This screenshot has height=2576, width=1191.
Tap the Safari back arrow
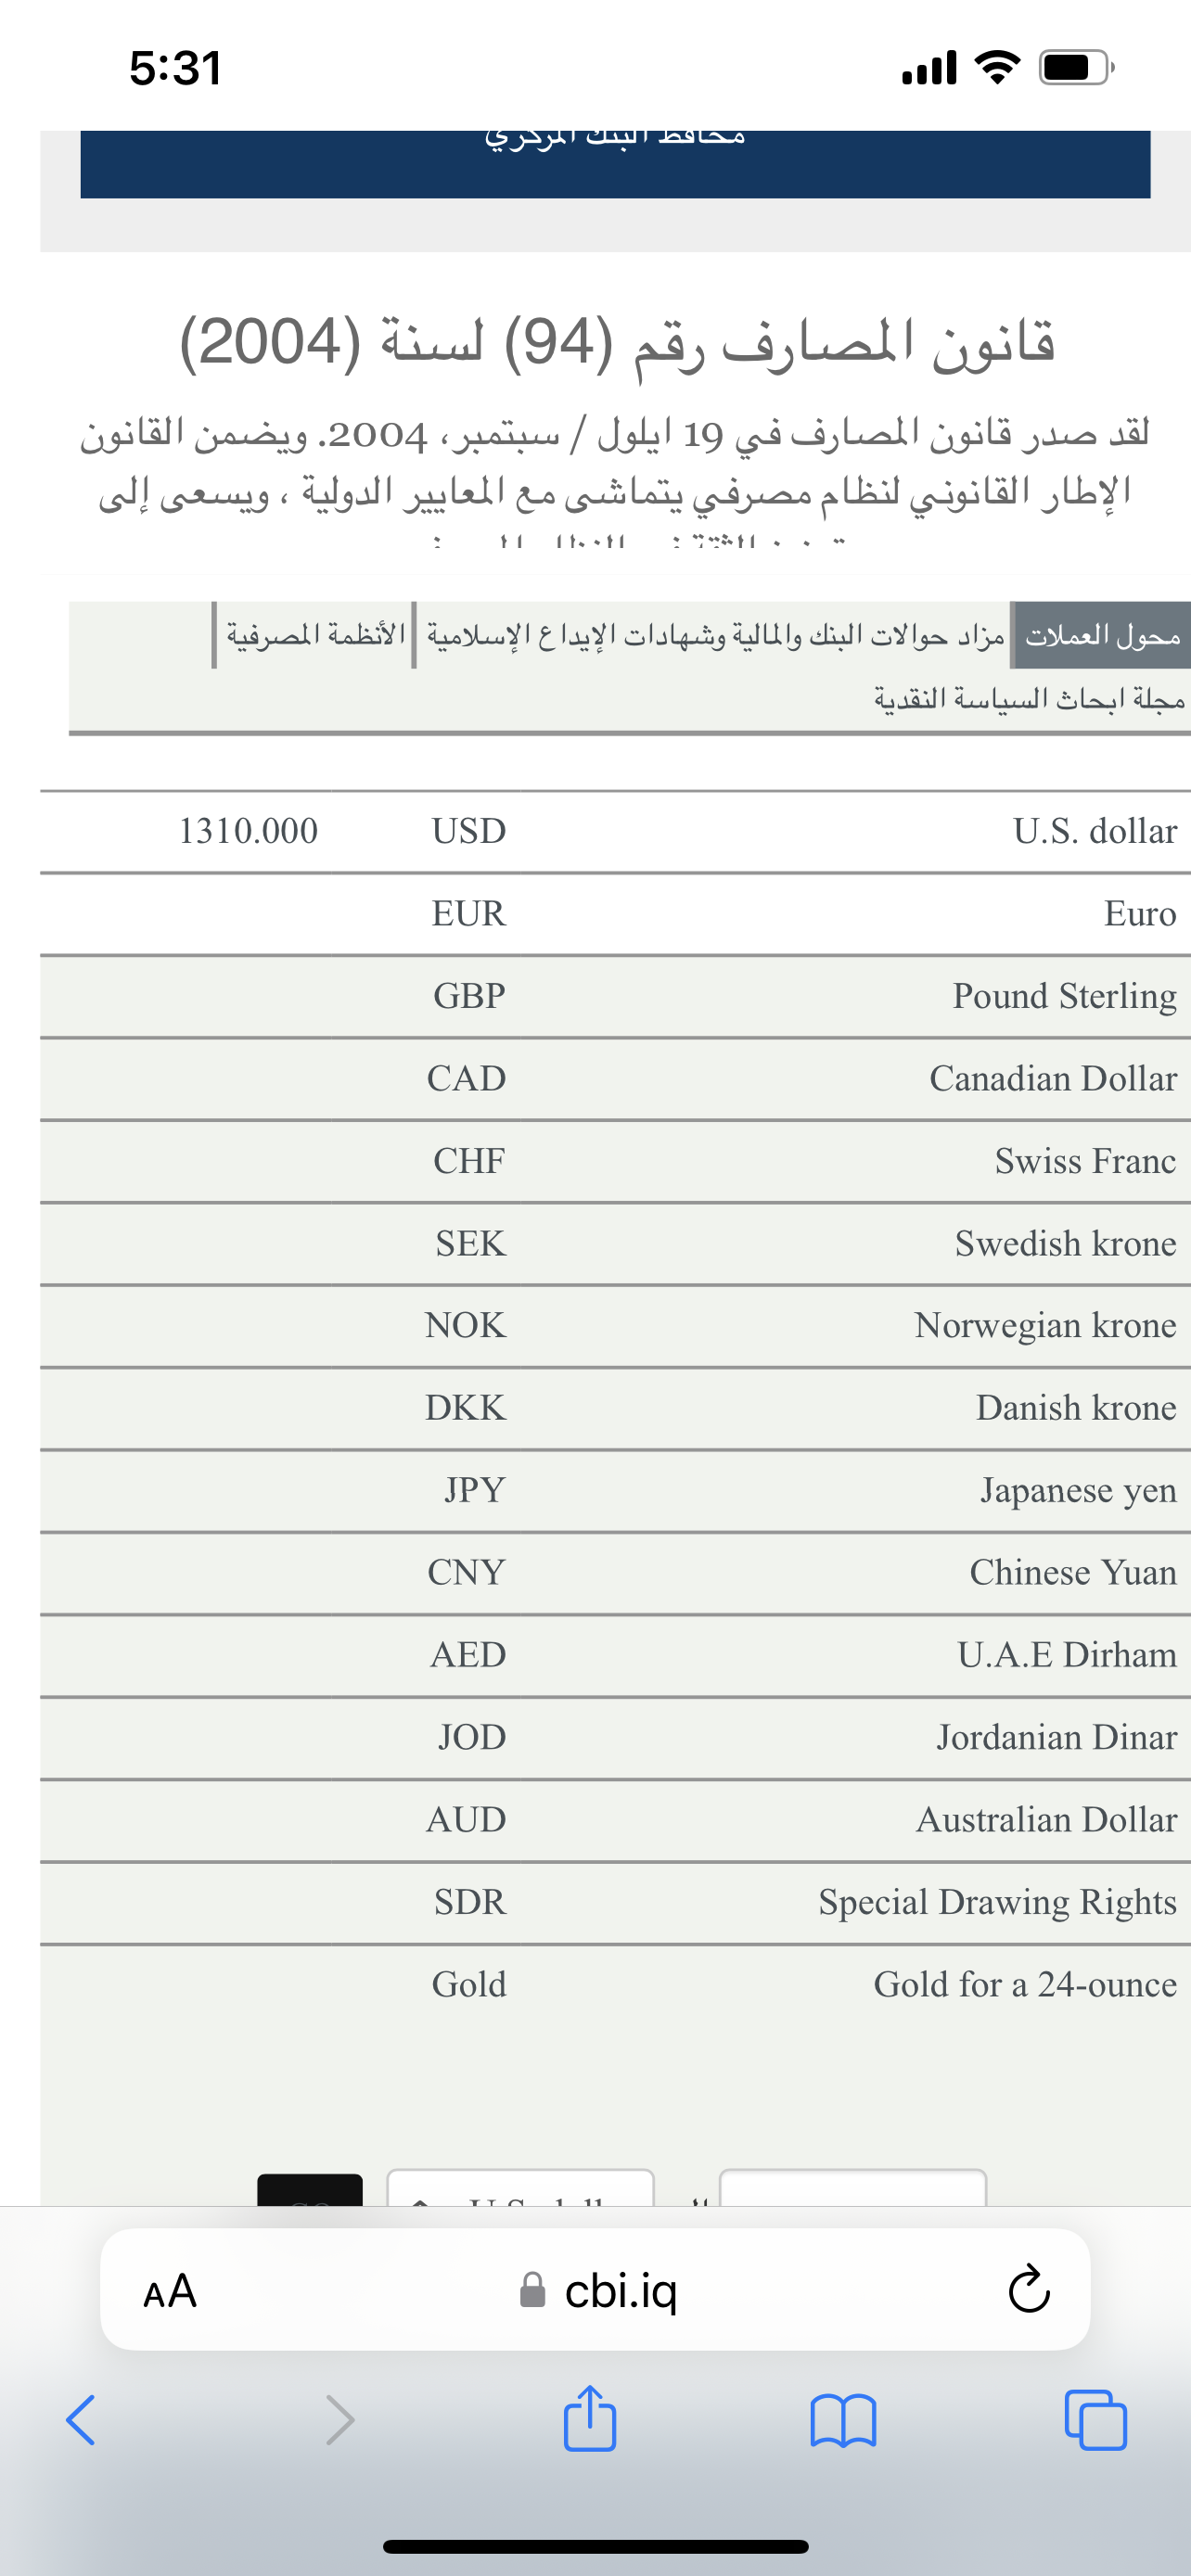coord(80,2420)
